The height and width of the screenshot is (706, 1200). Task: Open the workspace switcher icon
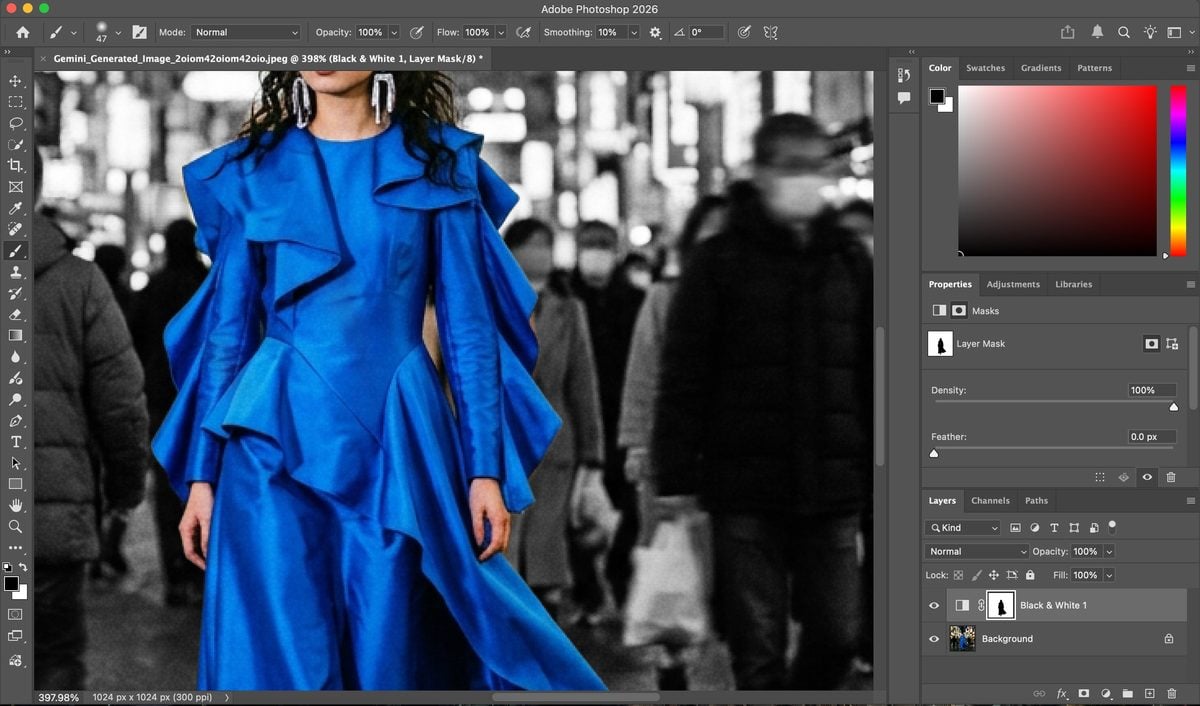pos(1180,32)
